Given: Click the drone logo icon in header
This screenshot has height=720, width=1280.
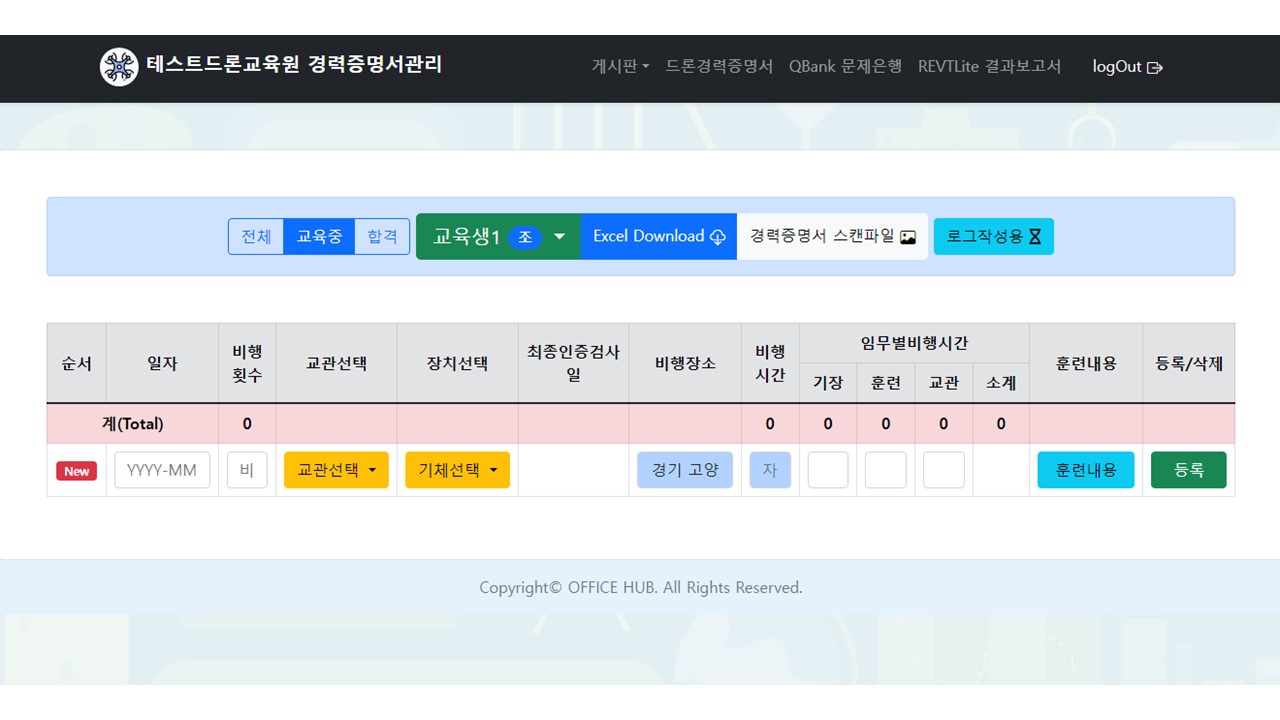Looking at the screenshot, I should pyautogui.click(x=119, y=67).
